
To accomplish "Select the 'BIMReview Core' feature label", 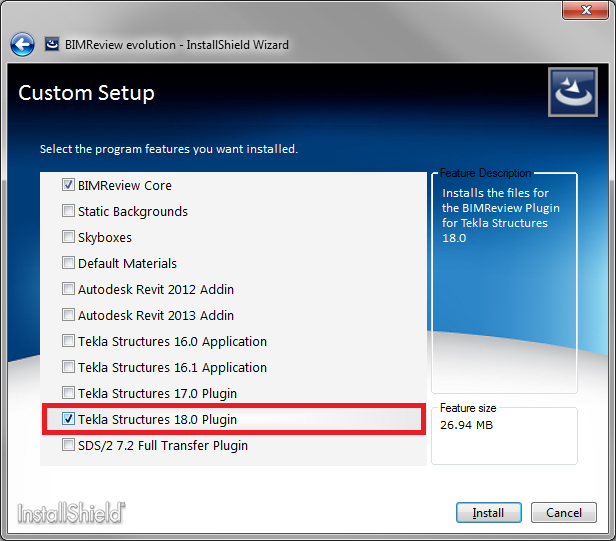I will [125, 185].
